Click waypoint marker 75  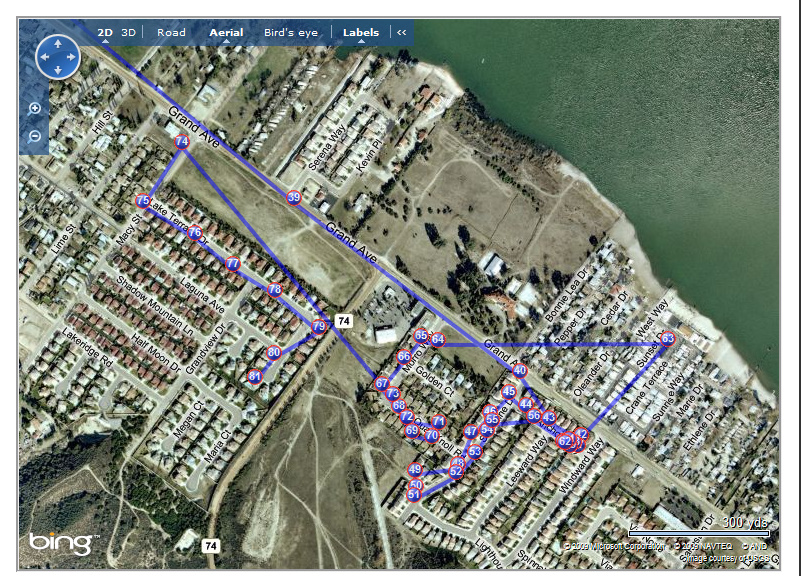click(x=143, y=201)
